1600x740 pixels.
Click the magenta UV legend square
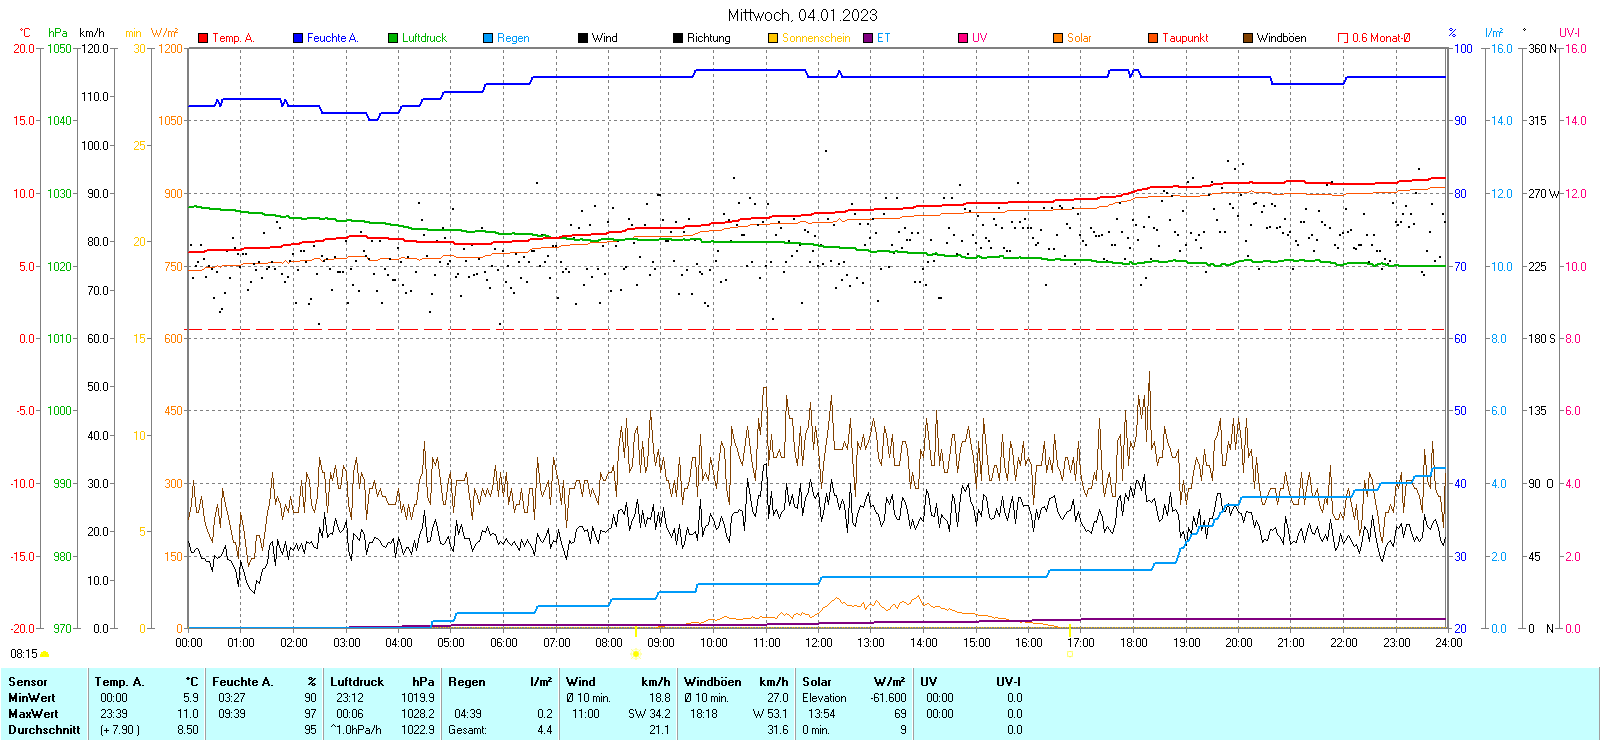[963, 38]
